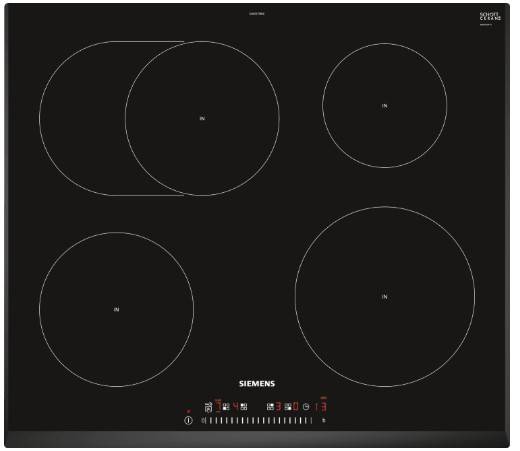The image size is (520, 451).
Task: Tap the front-left cooking zone IN mark
Action: pyautogui.click(x=116, y=310)
